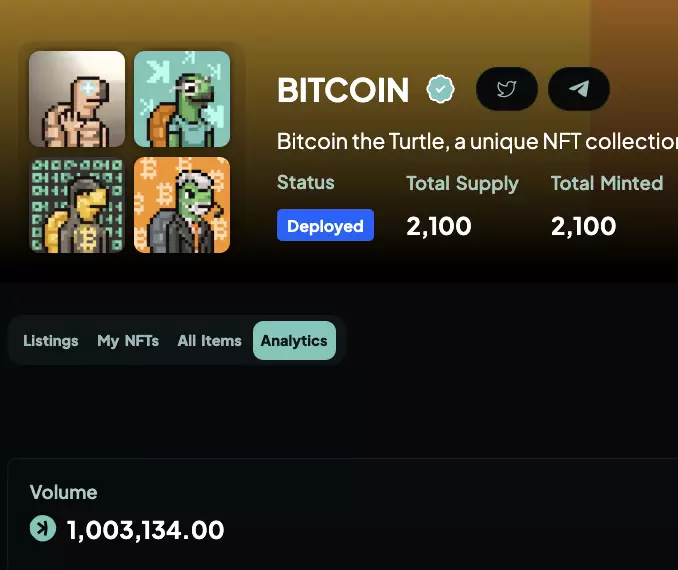The width and height of the screenshot is (678, 570).
Task: Open the Twitter link icon
Action: coord(506,89)
